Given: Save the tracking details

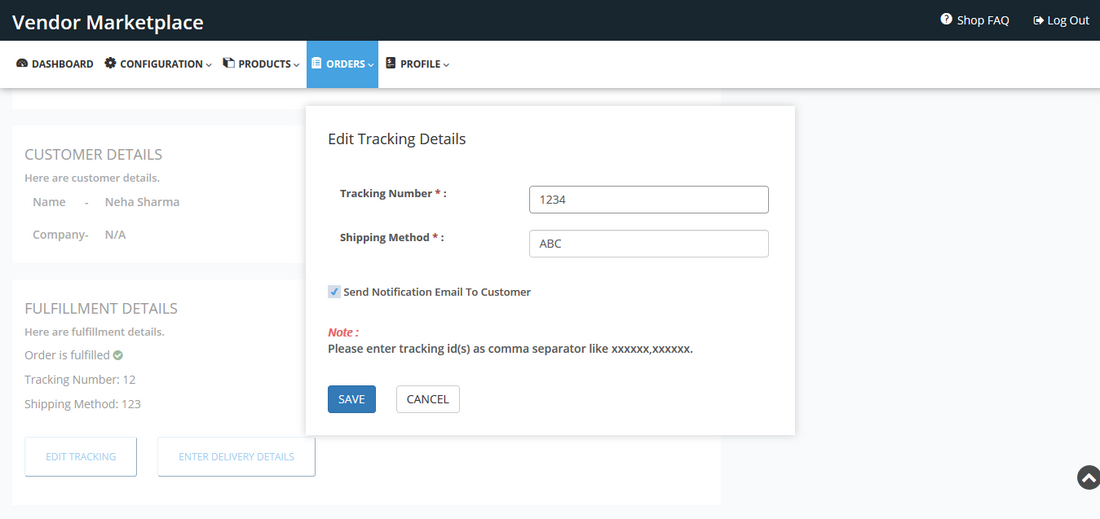Looking at the screenshot, I should coord(351,399).
